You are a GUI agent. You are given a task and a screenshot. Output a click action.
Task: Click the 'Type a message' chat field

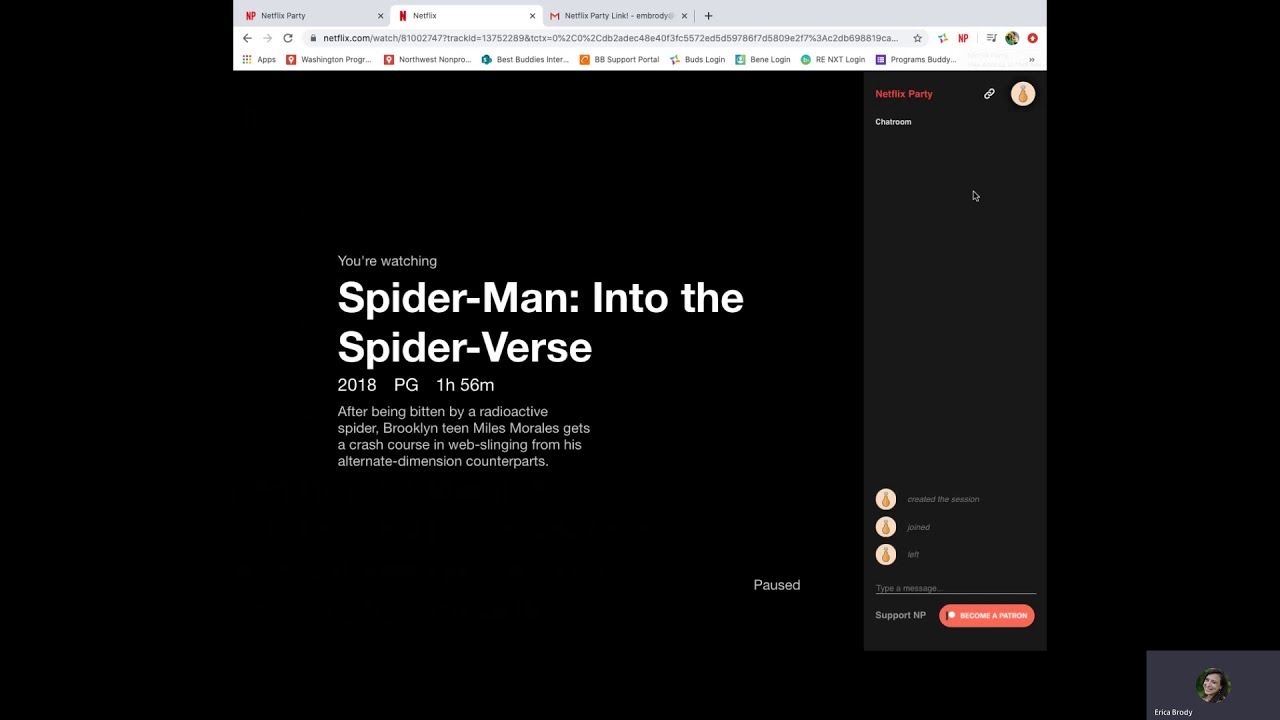[x=955, y=588]
